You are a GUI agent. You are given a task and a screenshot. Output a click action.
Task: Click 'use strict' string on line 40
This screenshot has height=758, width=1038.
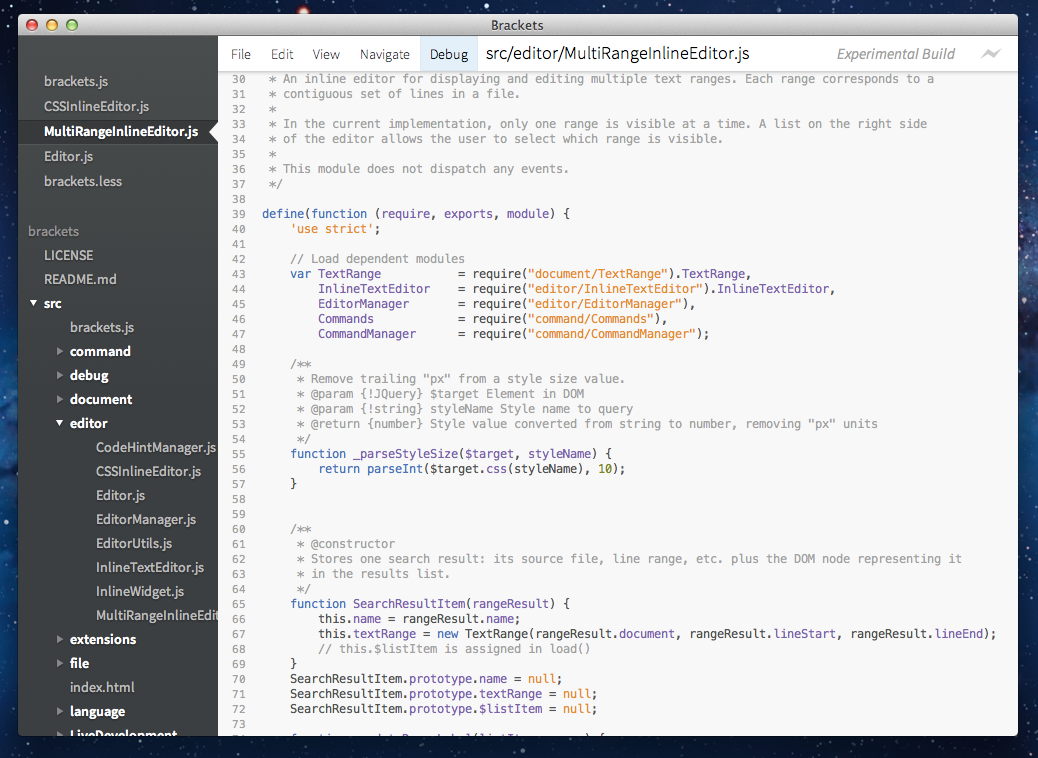(332, 229)
